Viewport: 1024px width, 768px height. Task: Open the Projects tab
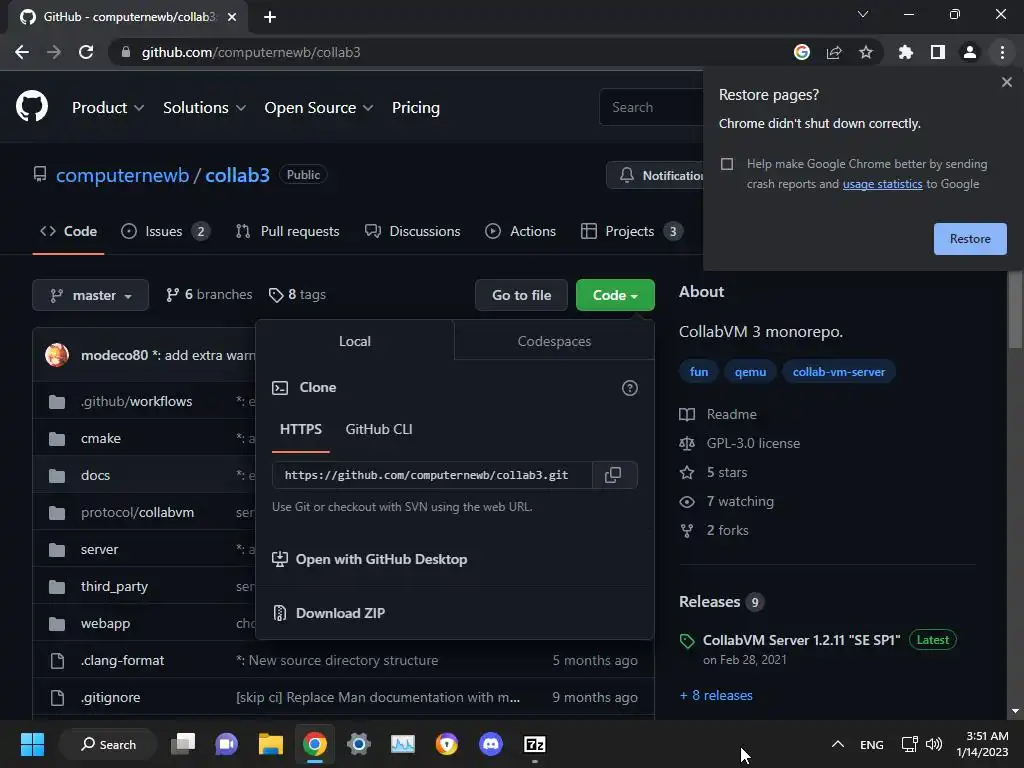tap(632, 231)
